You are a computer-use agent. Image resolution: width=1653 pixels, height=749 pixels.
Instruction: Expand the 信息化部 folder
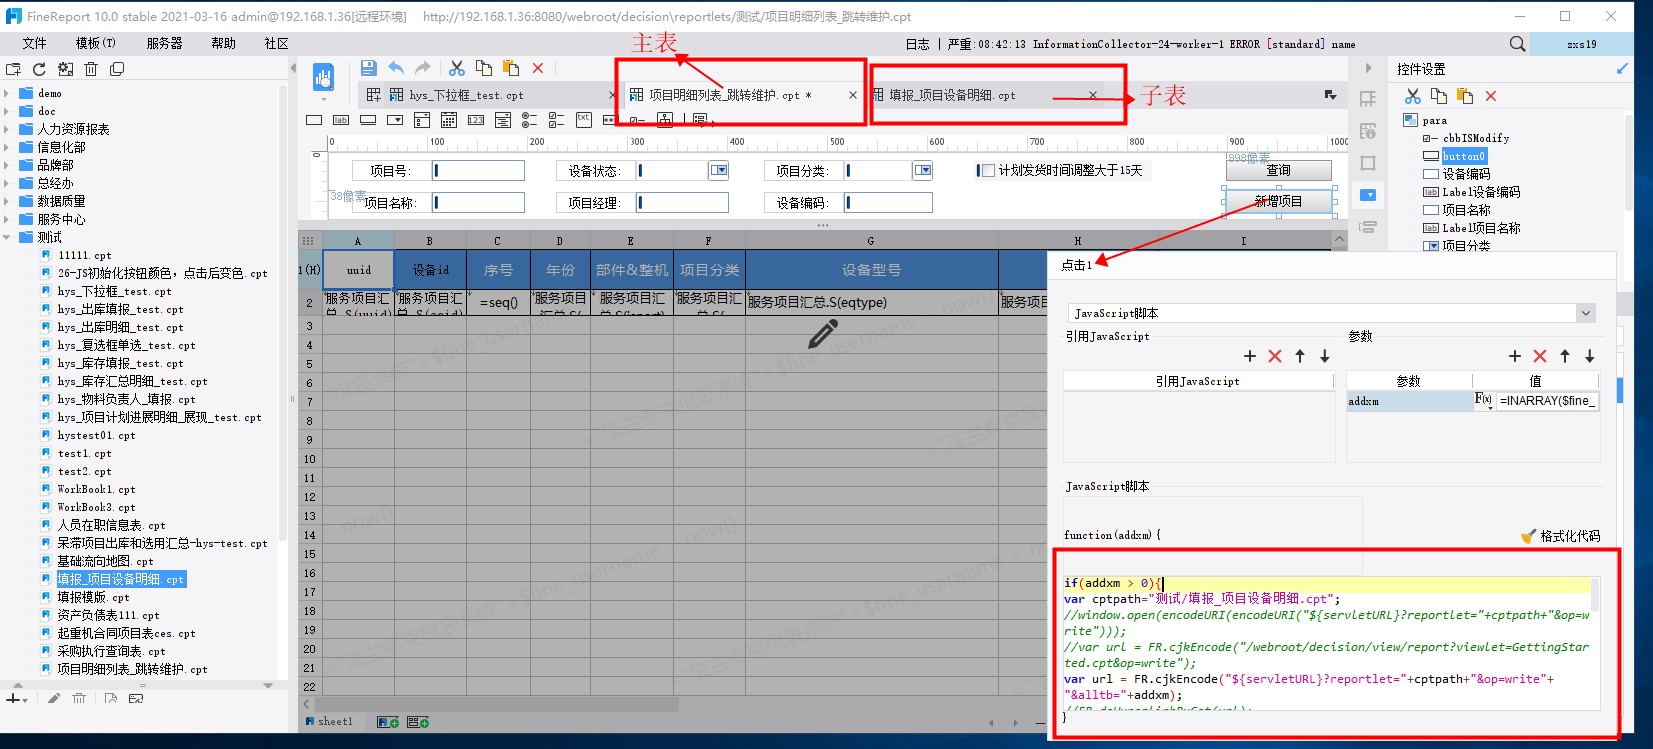pos(7,147)
